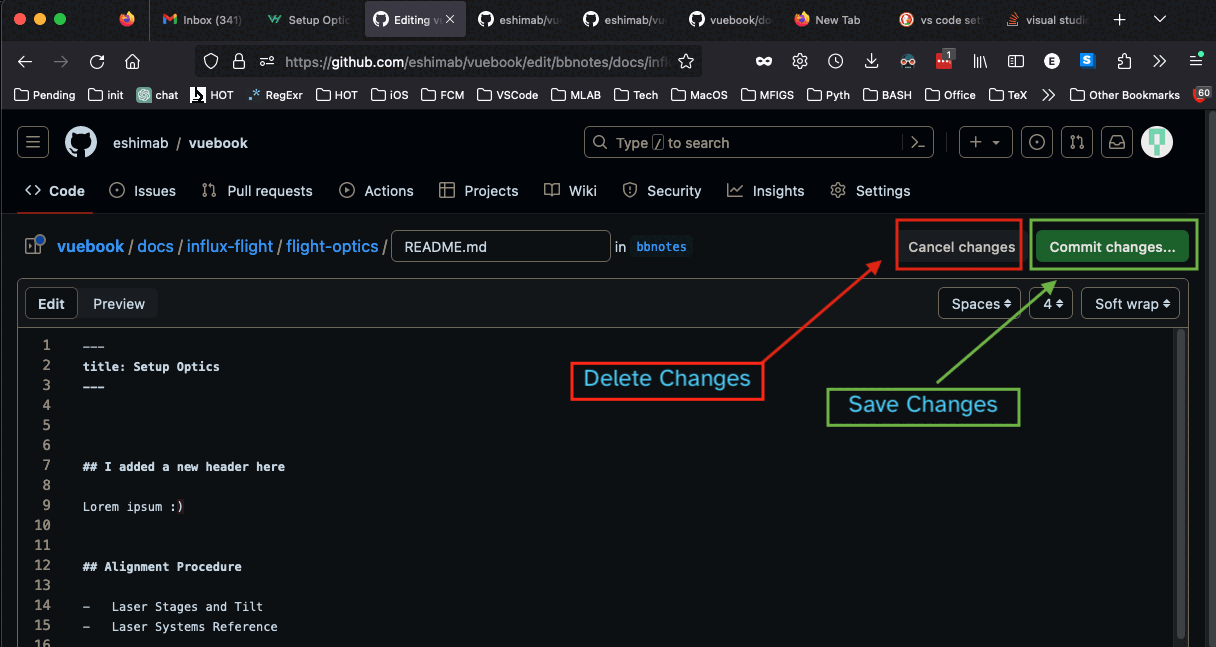The width and height of the screenshot is (1216, 647).
Task: Open the gear settings icon in Firefox toolbar
Action: point(800,61)
